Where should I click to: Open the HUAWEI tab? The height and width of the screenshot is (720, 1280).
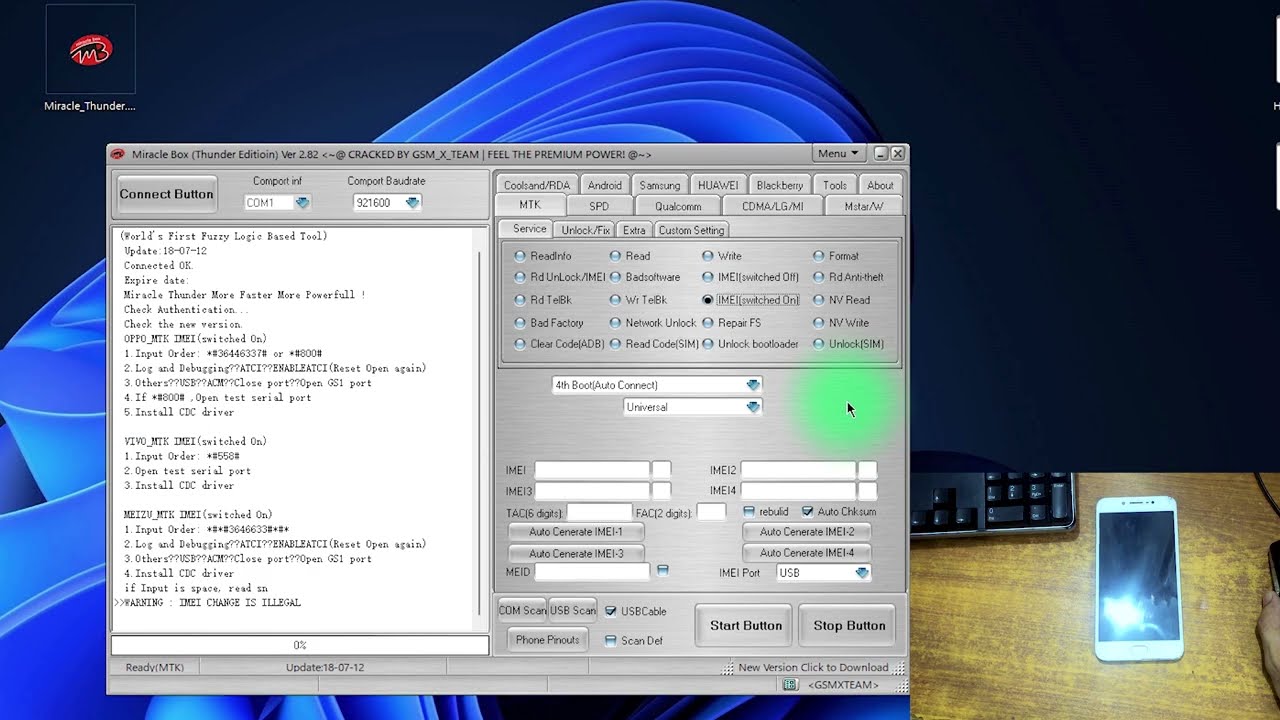click(718, 185)
